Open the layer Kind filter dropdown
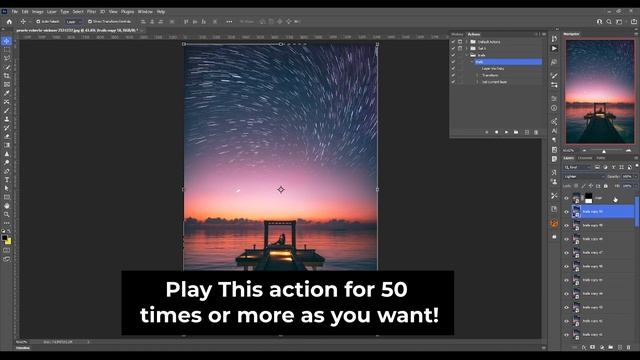This screenshot has width=640, height=360. 578,167
